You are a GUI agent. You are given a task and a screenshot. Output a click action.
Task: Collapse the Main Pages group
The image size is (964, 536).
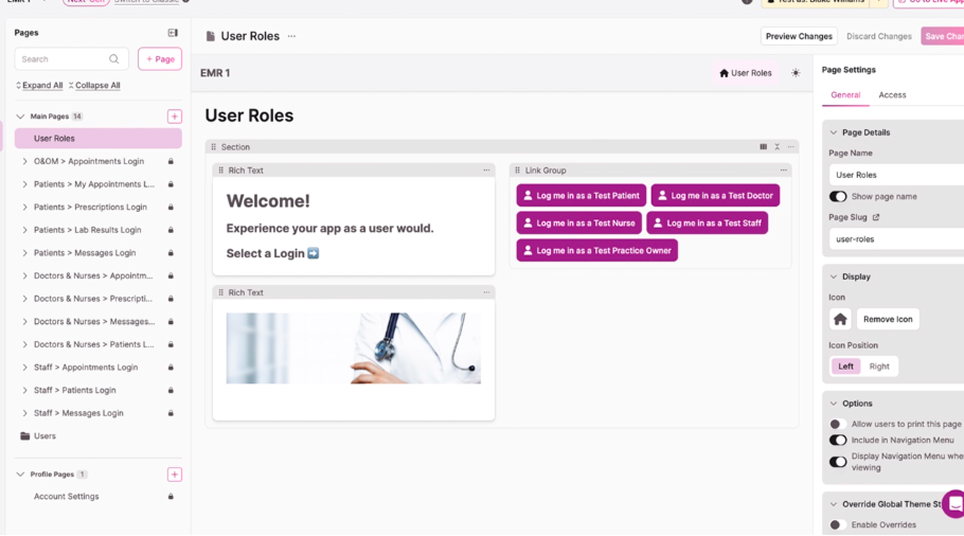(x=20, y=117)
